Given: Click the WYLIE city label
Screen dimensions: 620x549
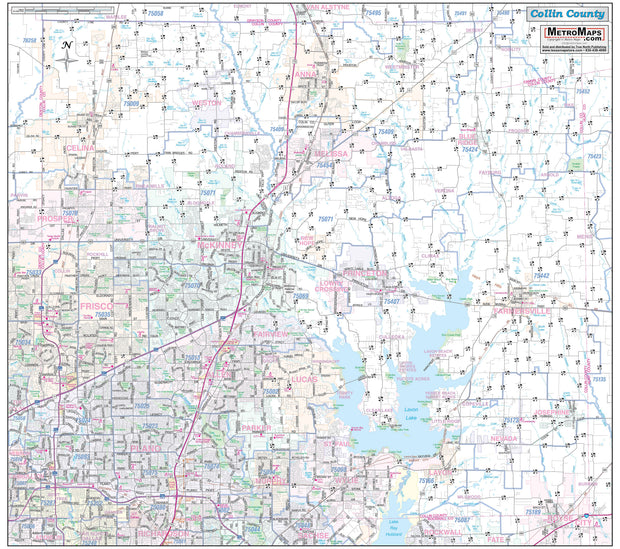Looking at the screenshot, I should [x=347, y=480].
